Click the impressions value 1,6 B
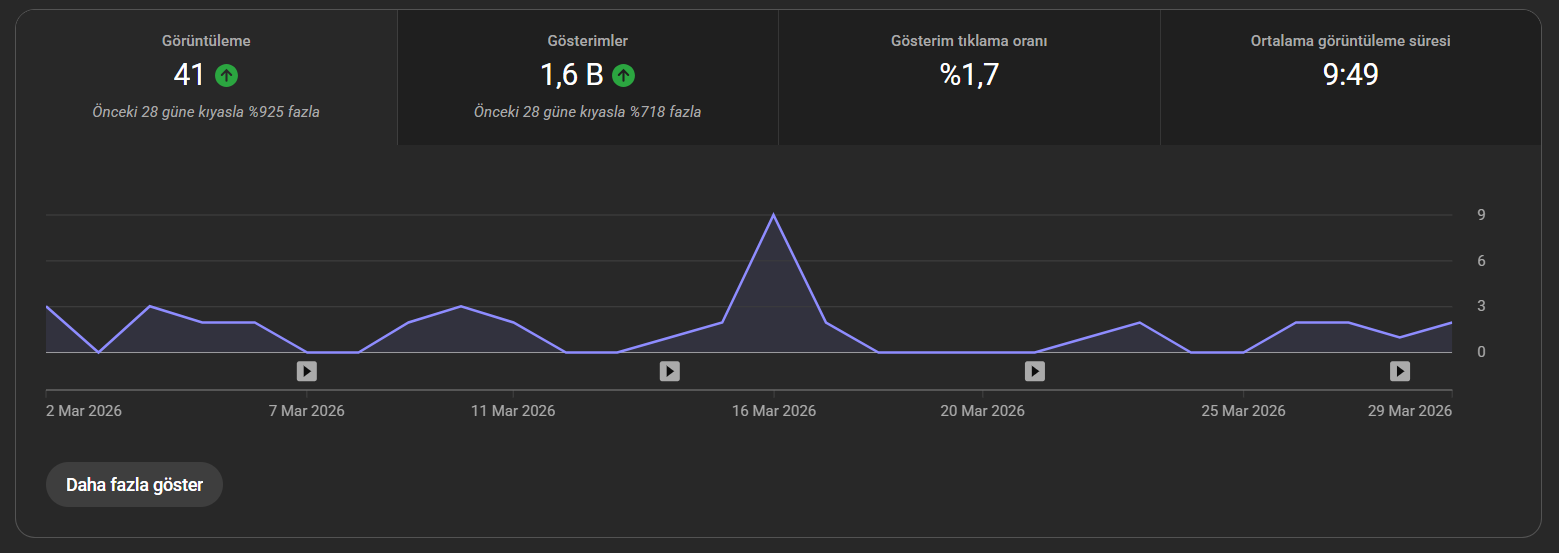Image resolution: width=1559 pixels, height=553 pixels. 572,75
